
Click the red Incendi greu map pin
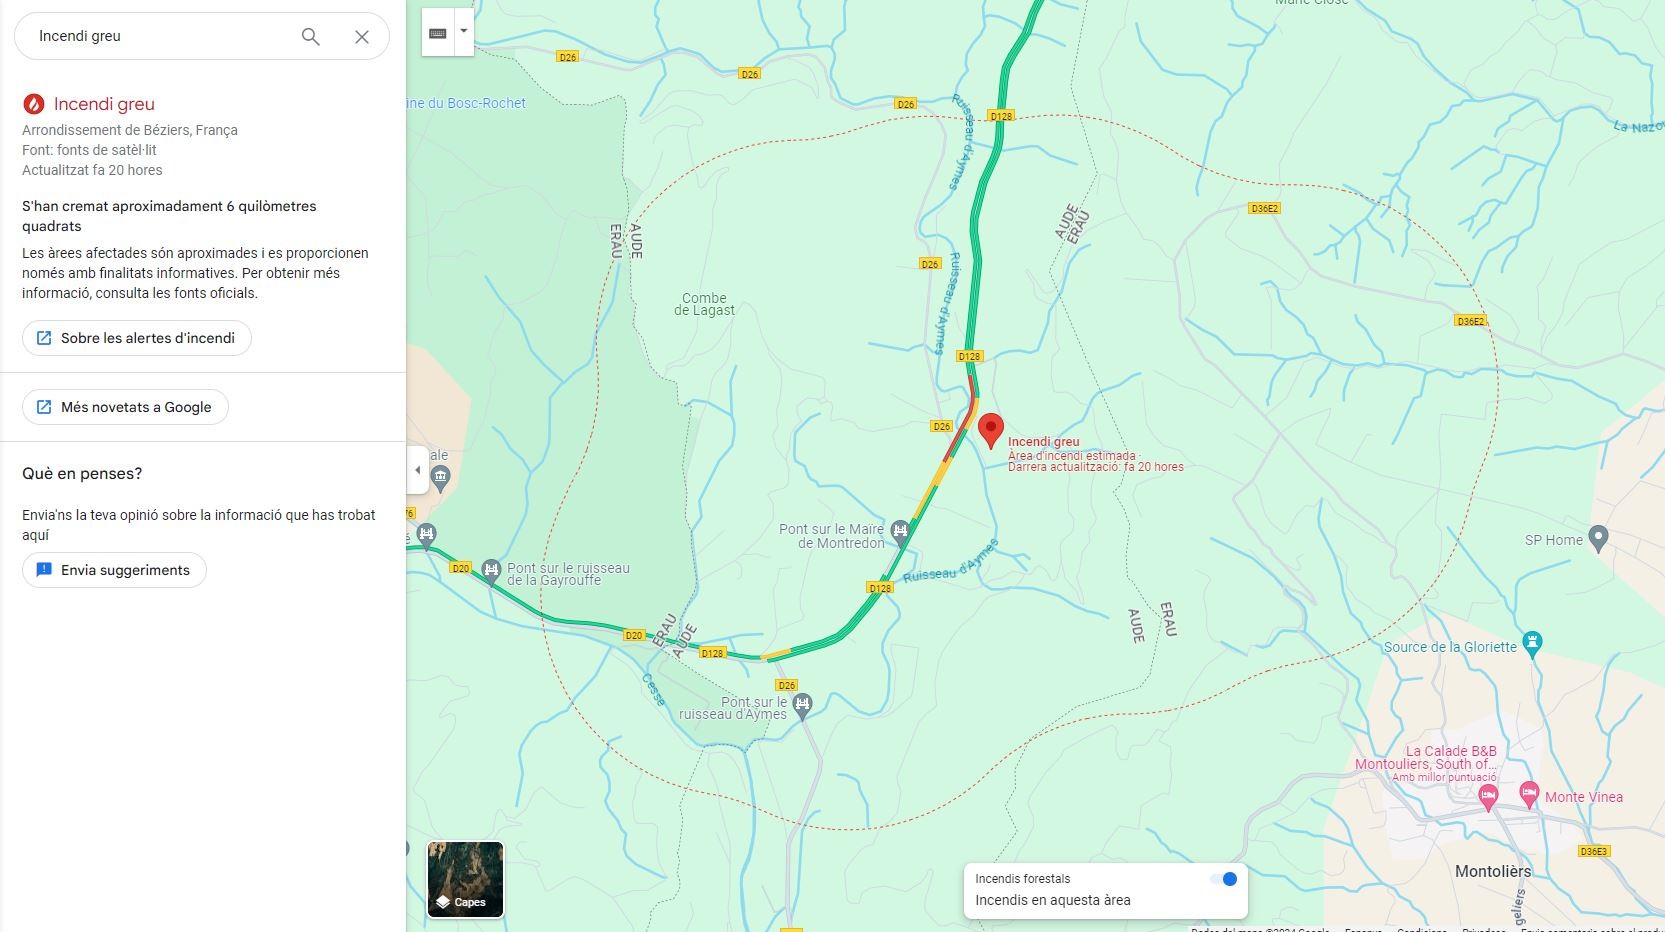tap(991, 431)
